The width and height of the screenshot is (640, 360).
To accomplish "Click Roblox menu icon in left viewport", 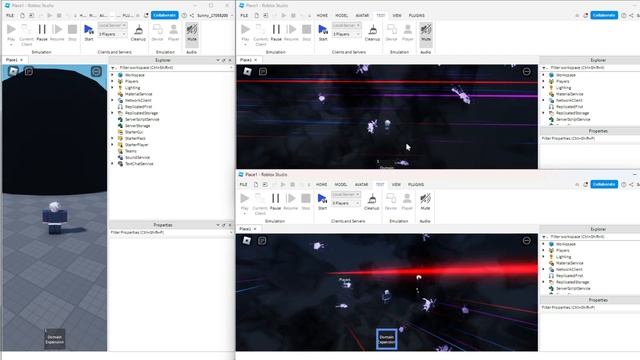I will coord(13,71).
